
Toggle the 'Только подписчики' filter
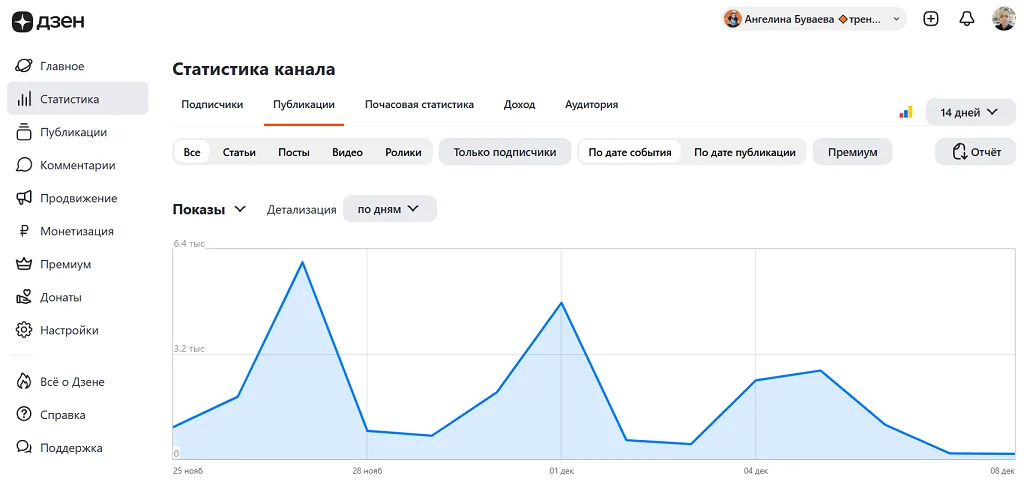(x=504, y=152)
